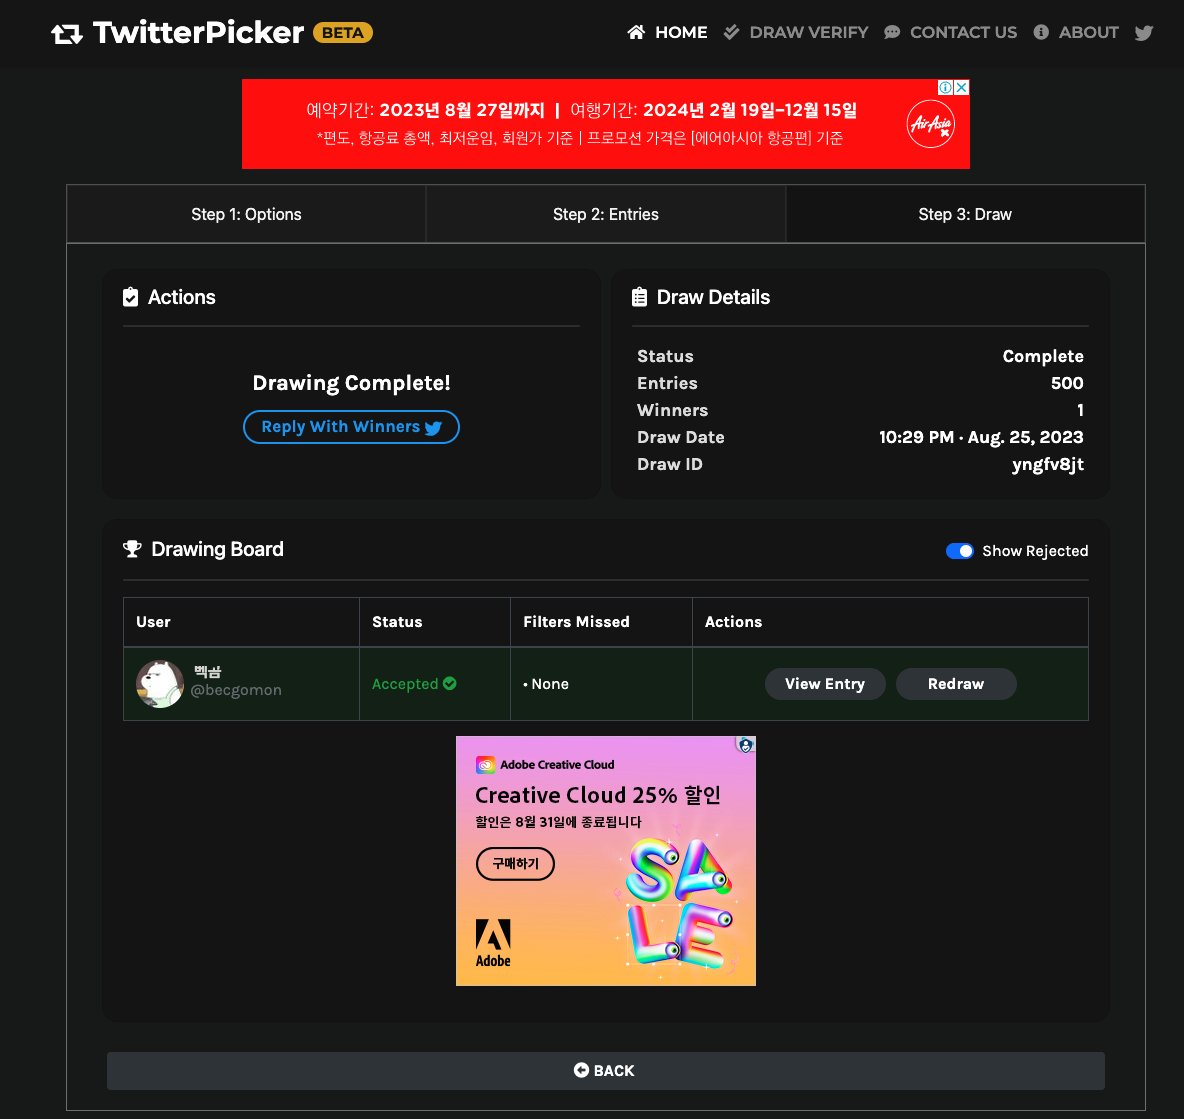
Task: Click the Draw Details clipboard list icon
Action: point(640,297)
